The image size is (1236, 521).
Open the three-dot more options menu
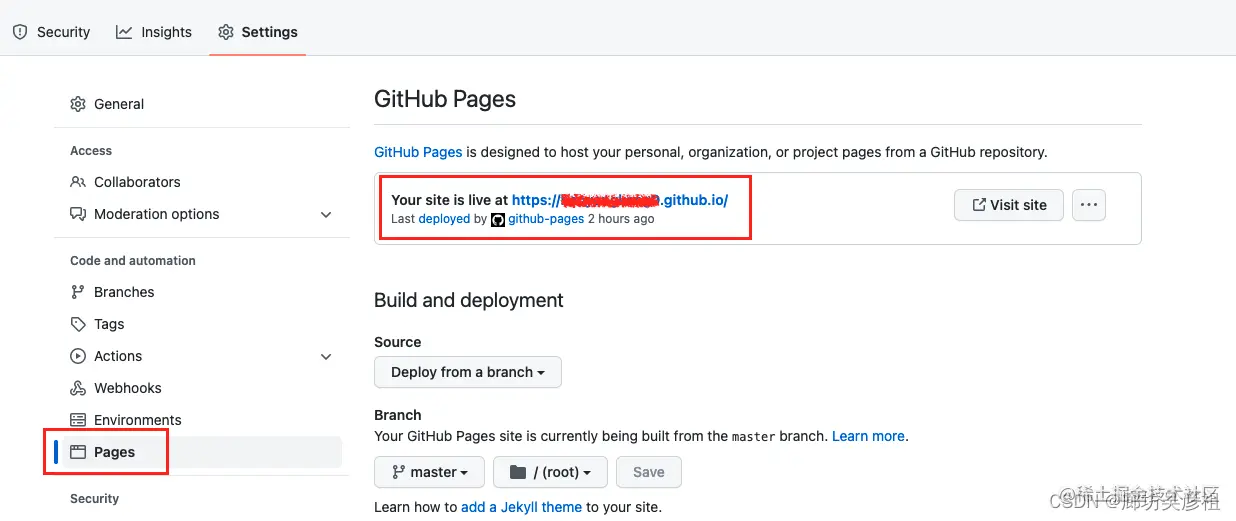[x=1089, y=205]
